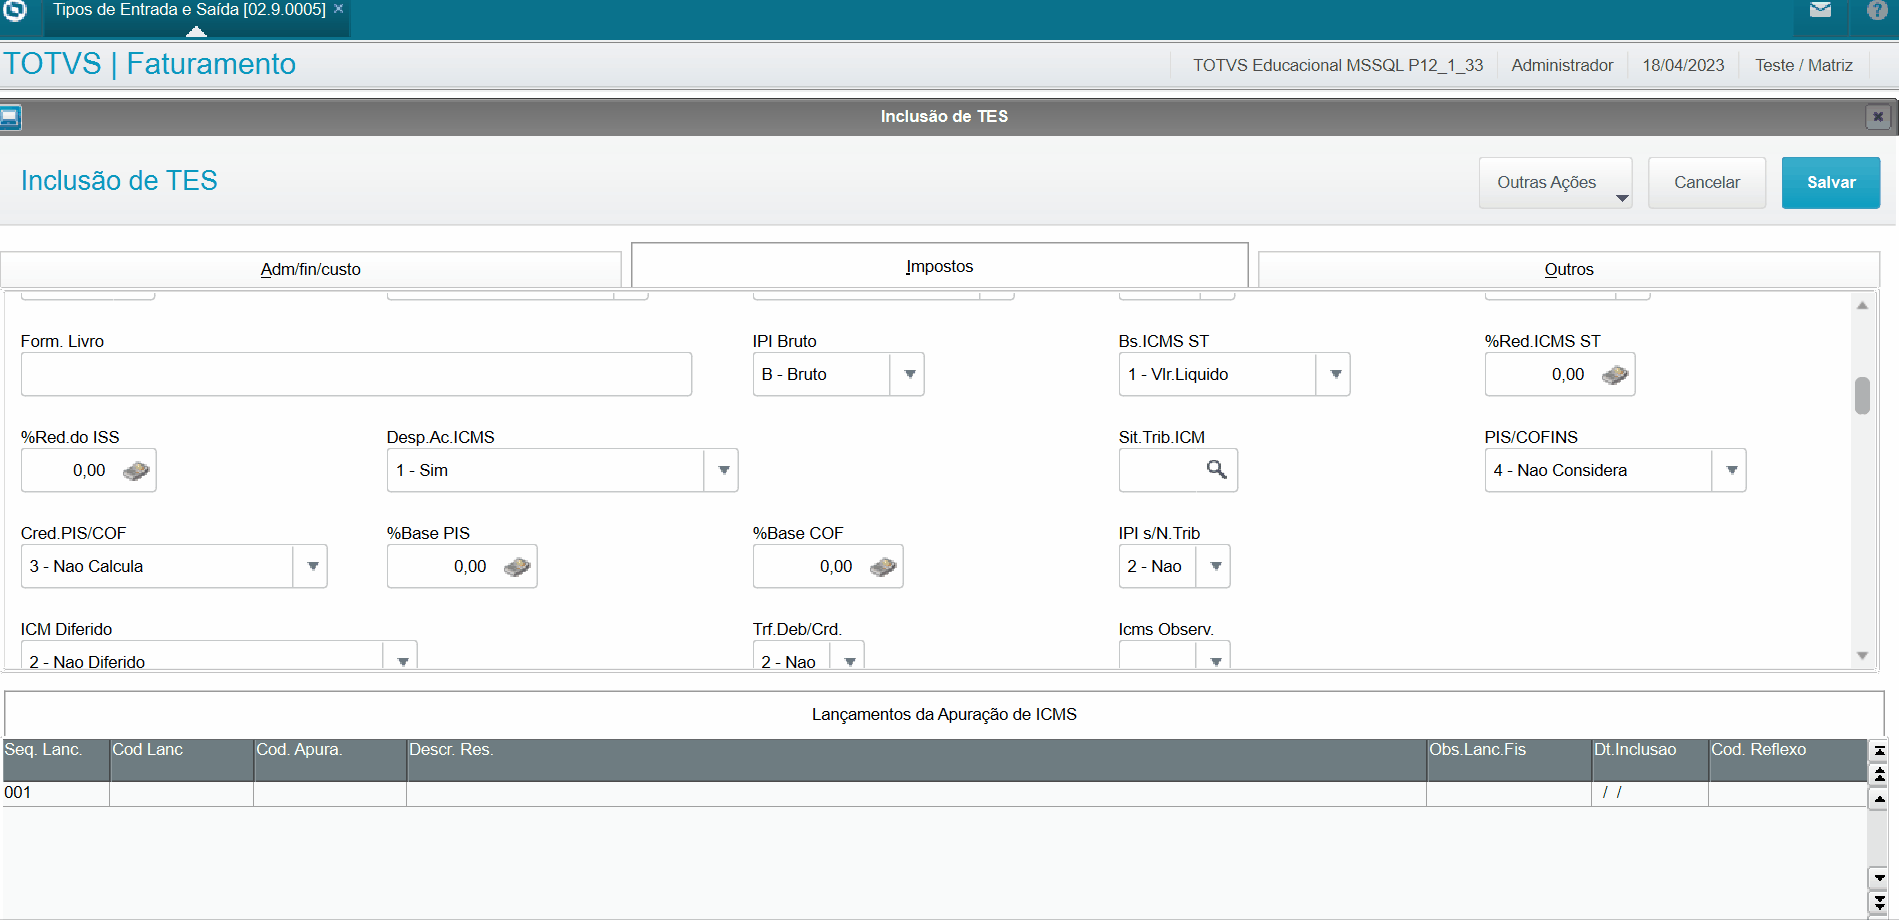Open the help question mark icon
The image size is (1899, 920).
point(1878,10)
